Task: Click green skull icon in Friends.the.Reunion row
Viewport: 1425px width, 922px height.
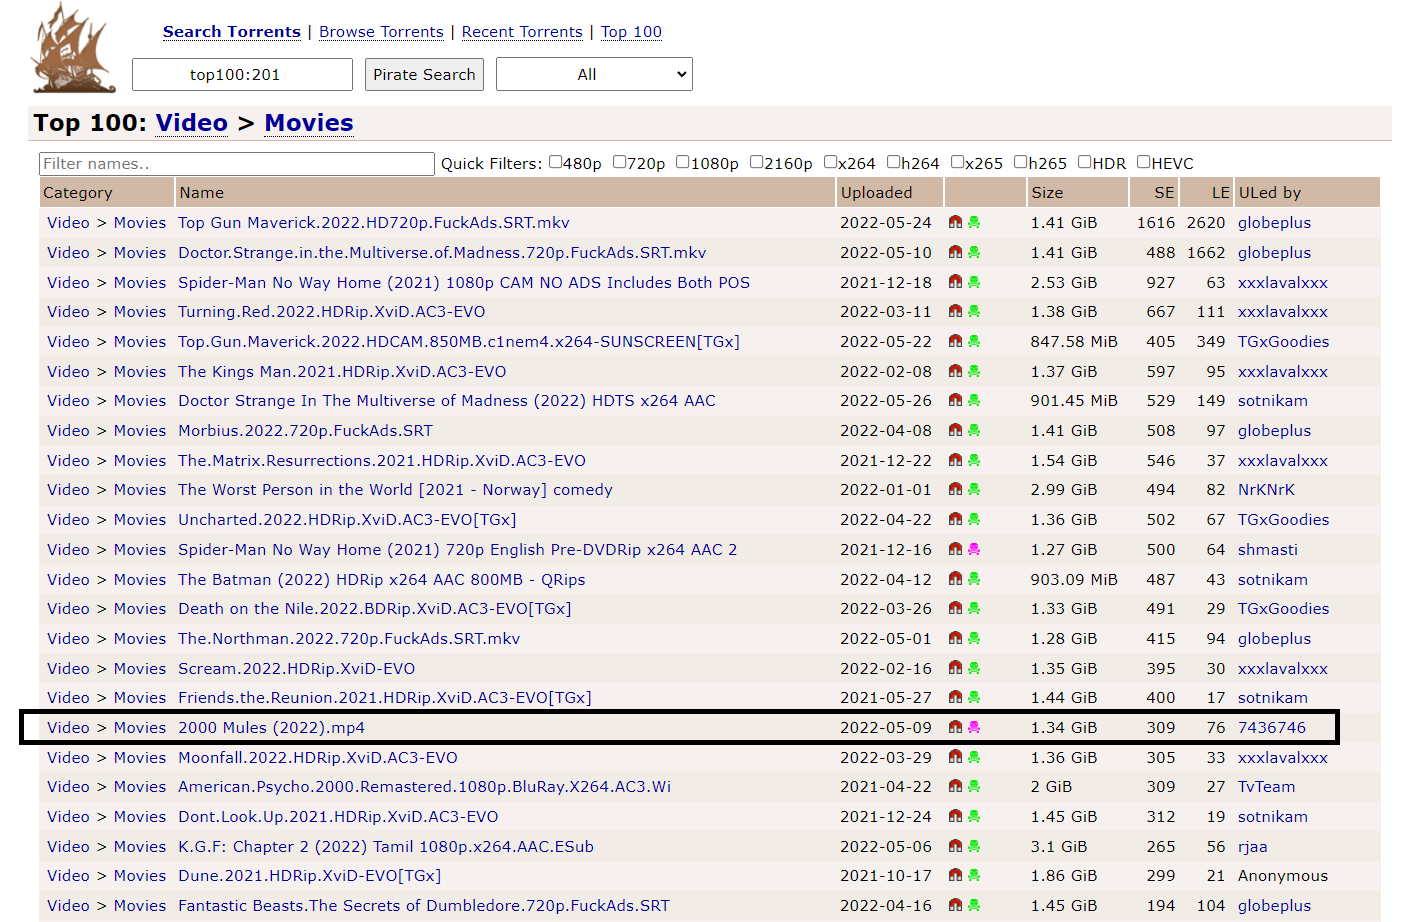Action: (x=974, y=698)
